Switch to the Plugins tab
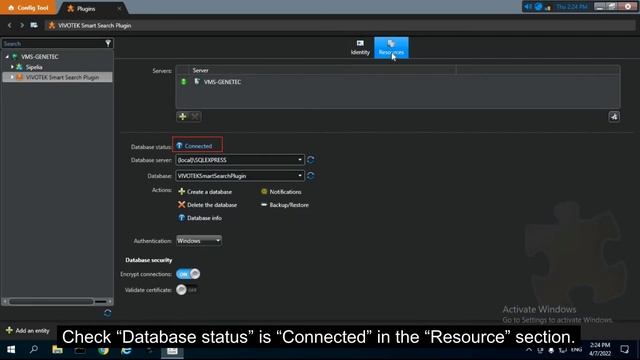640x360 pixels. (x=86, y=9)
